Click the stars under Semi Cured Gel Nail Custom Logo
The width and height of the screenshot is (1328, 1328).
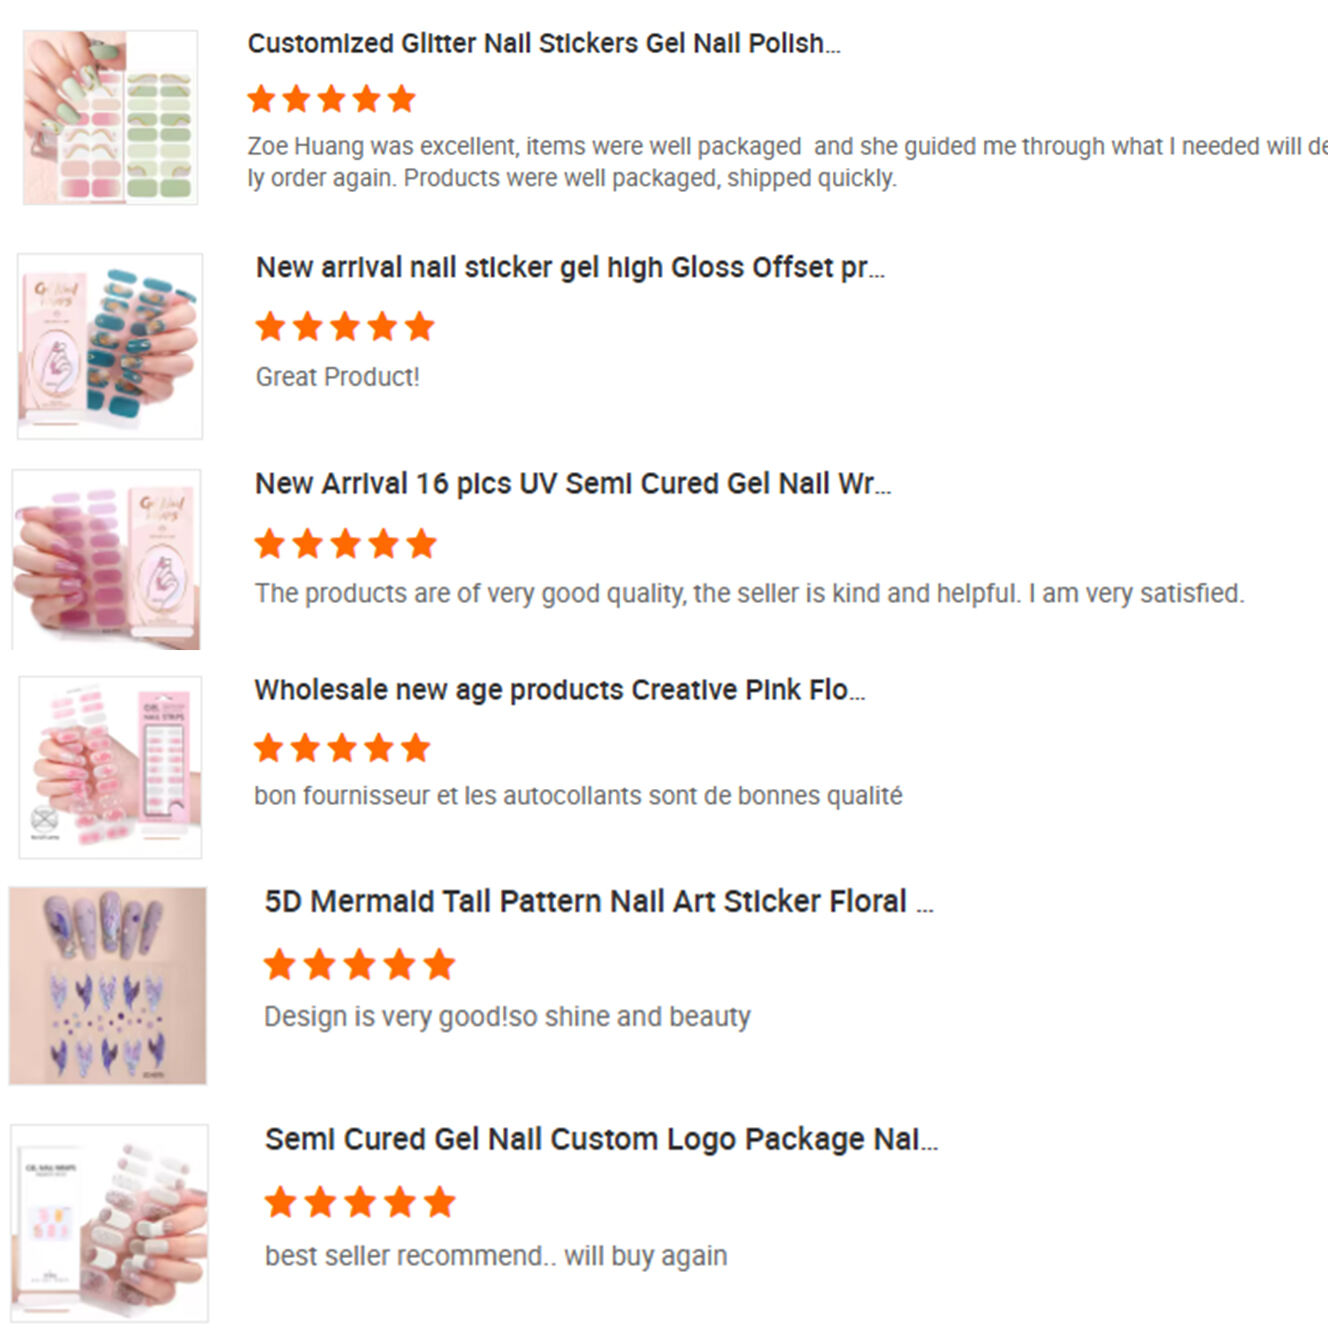tap(360, 1202)
